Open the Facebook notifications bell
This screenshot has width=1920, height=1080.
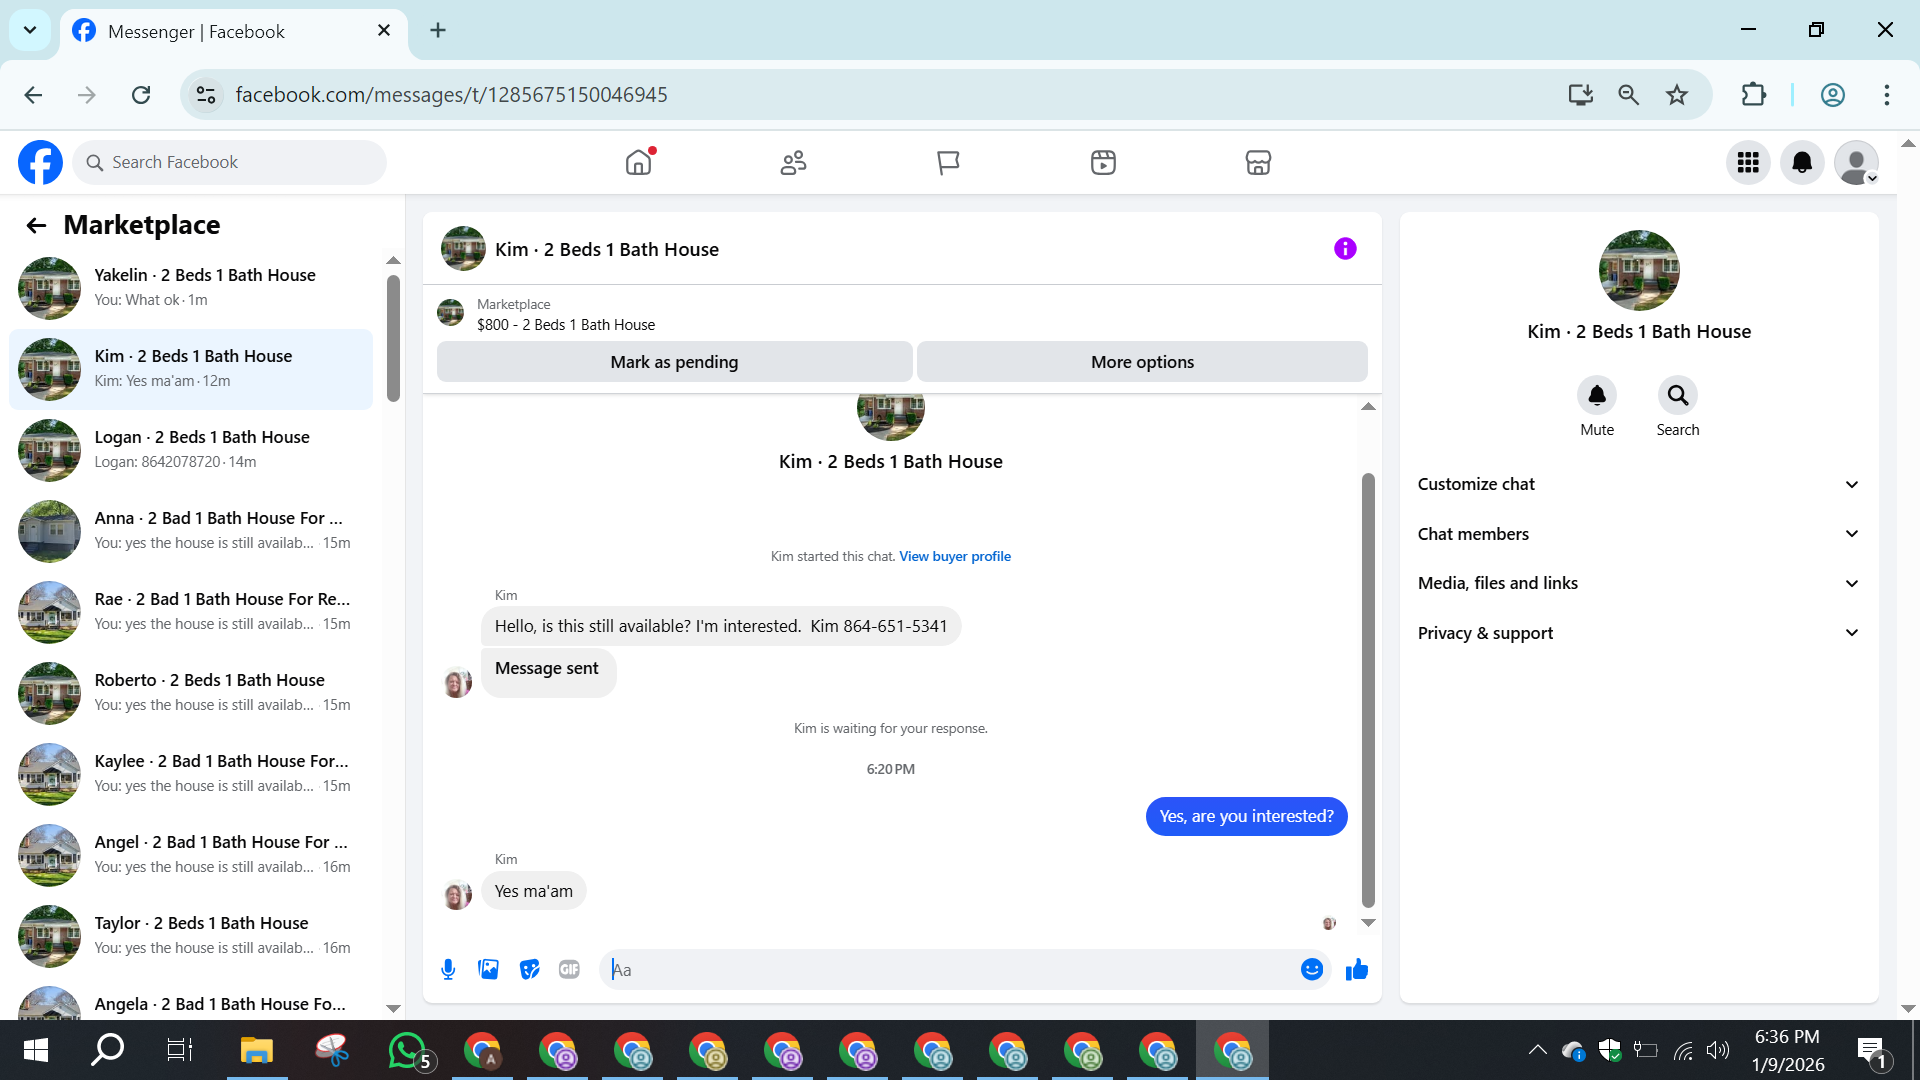click(x=1802, y=162)
